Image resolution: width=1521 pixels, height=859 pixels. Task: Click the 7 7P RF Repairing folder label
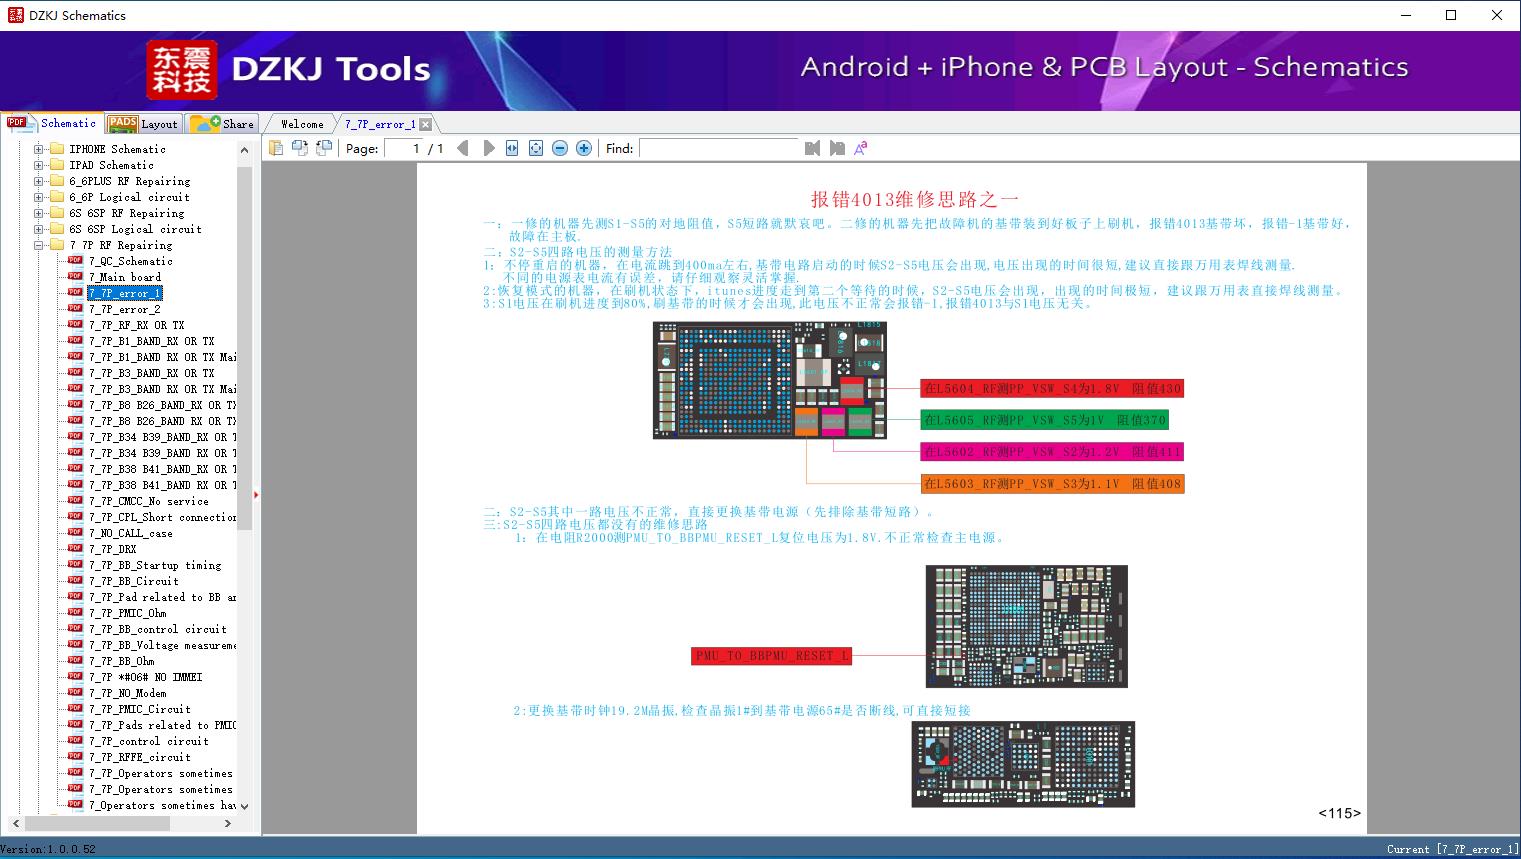[120, 245]
